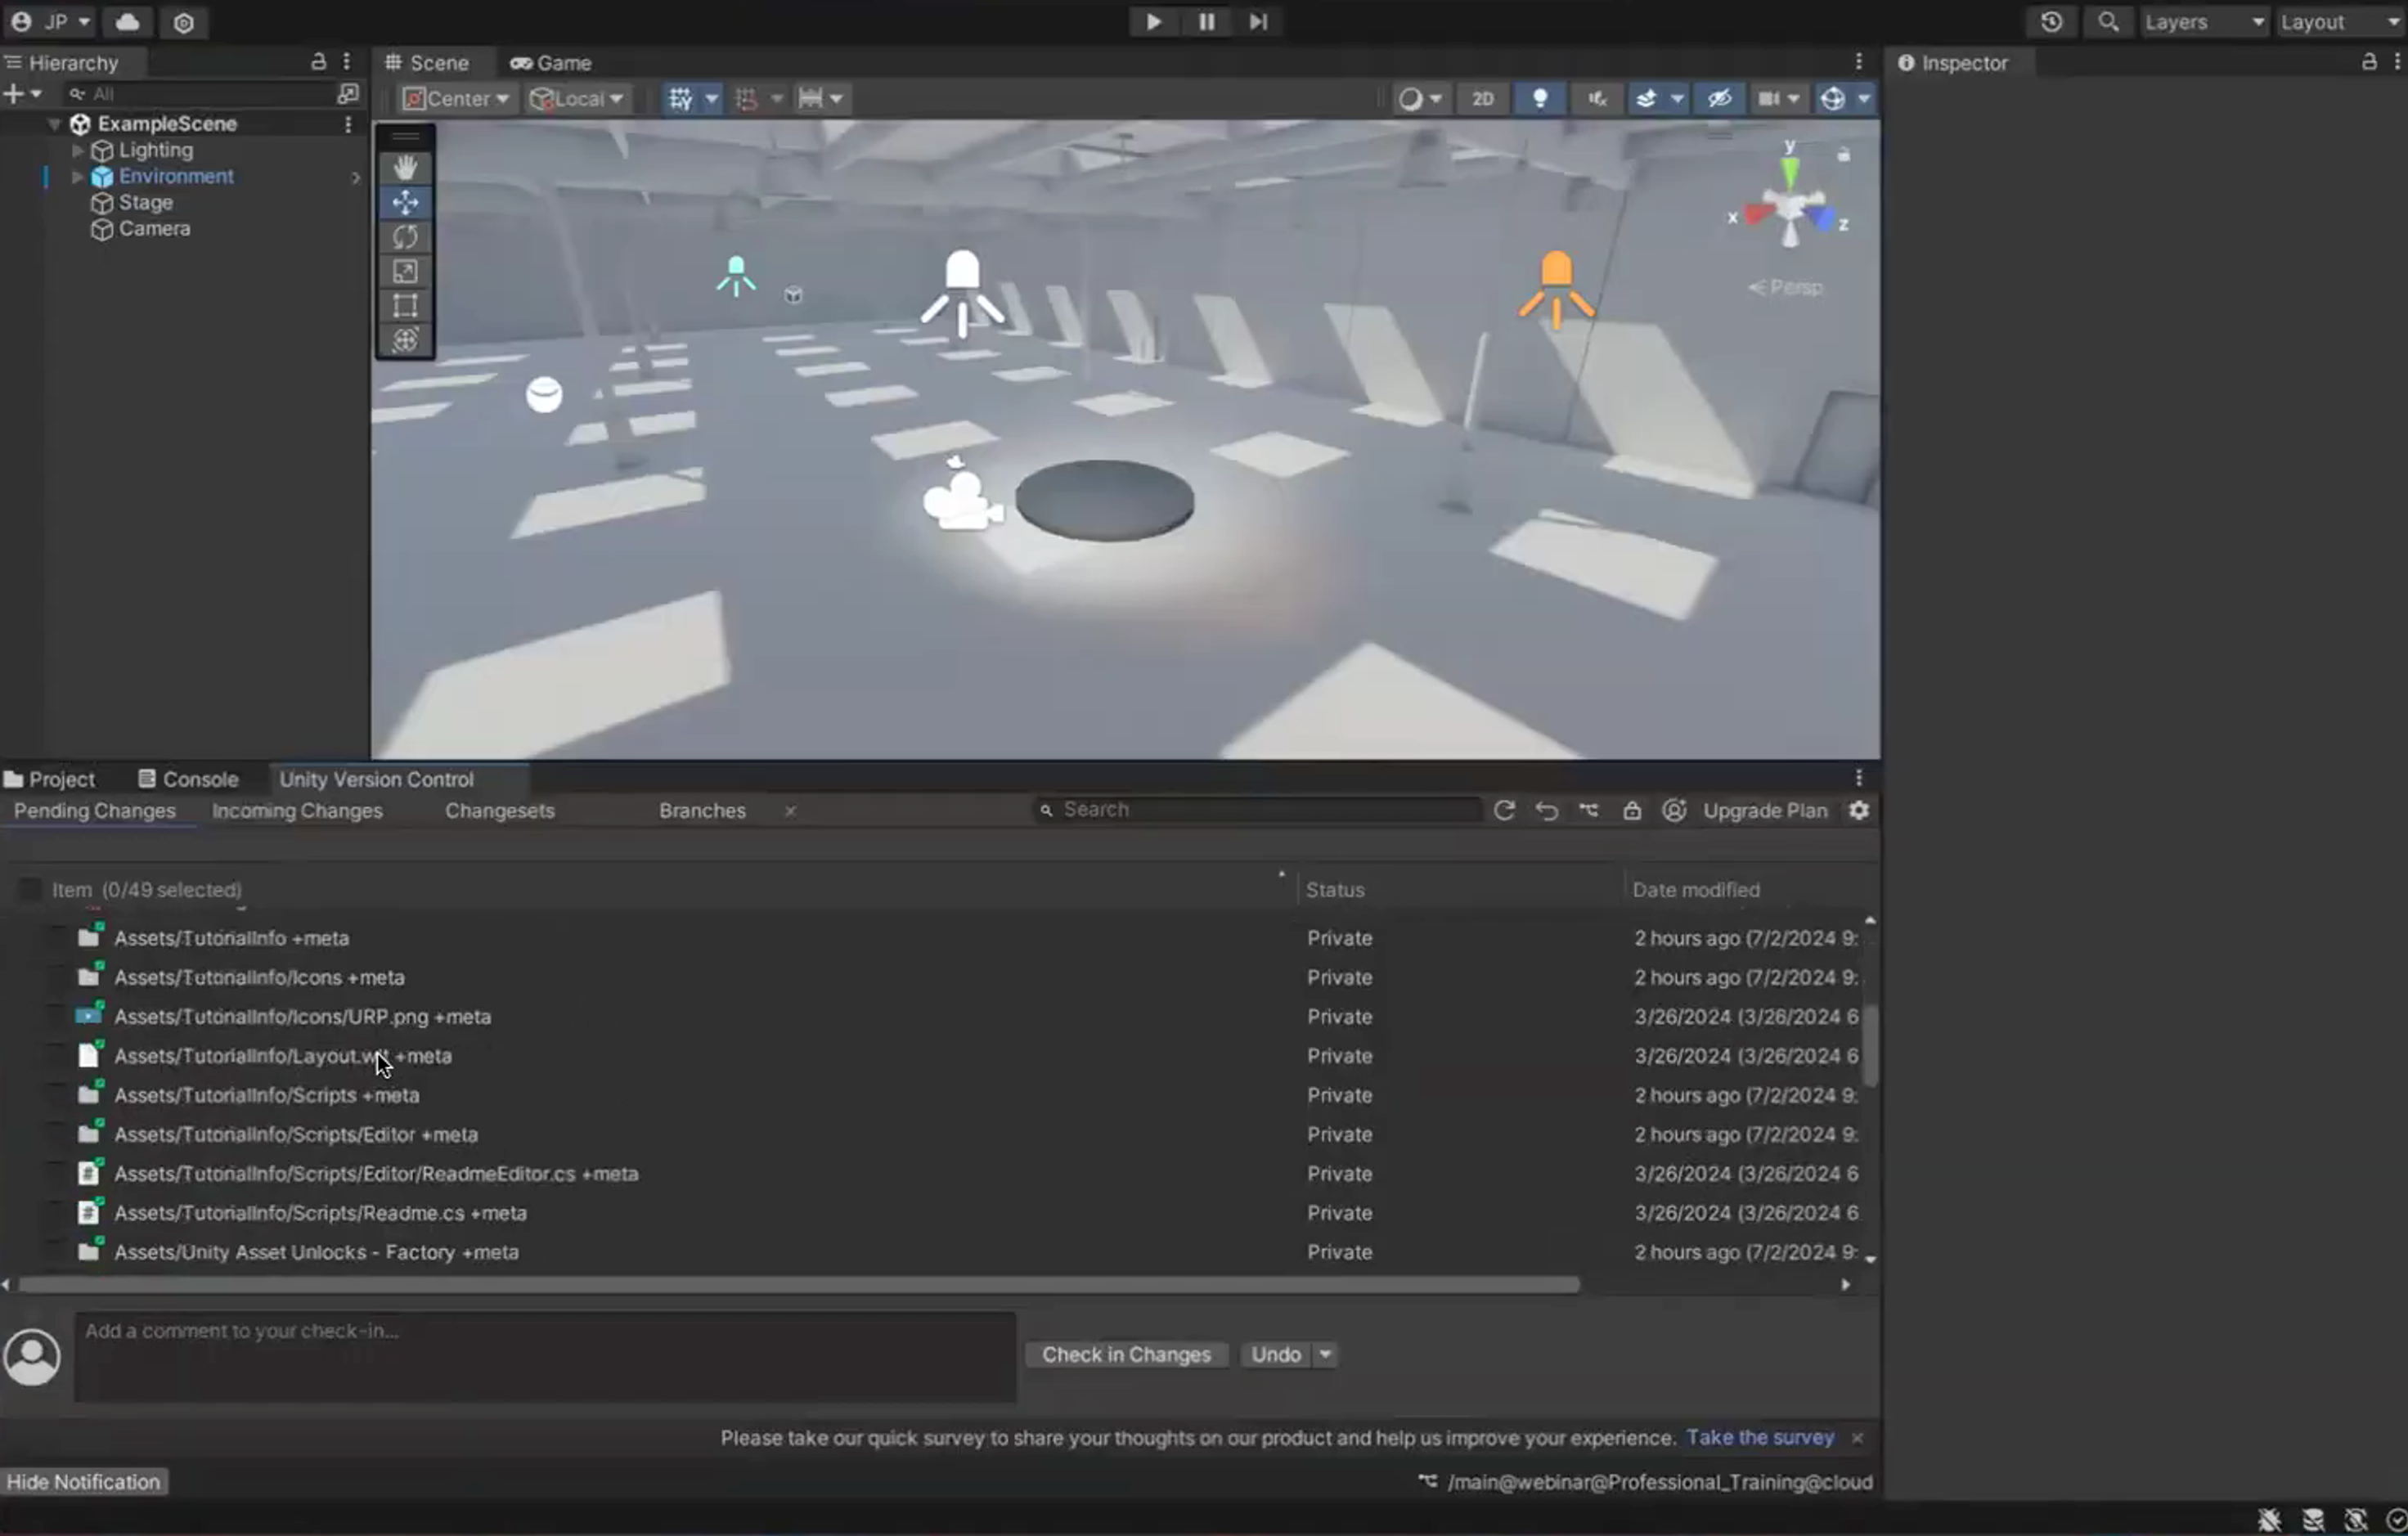Viewport: 2408px width, 1536px height.
Task: Open the version control icon in the top bar
Action: [x=184, y=22]
